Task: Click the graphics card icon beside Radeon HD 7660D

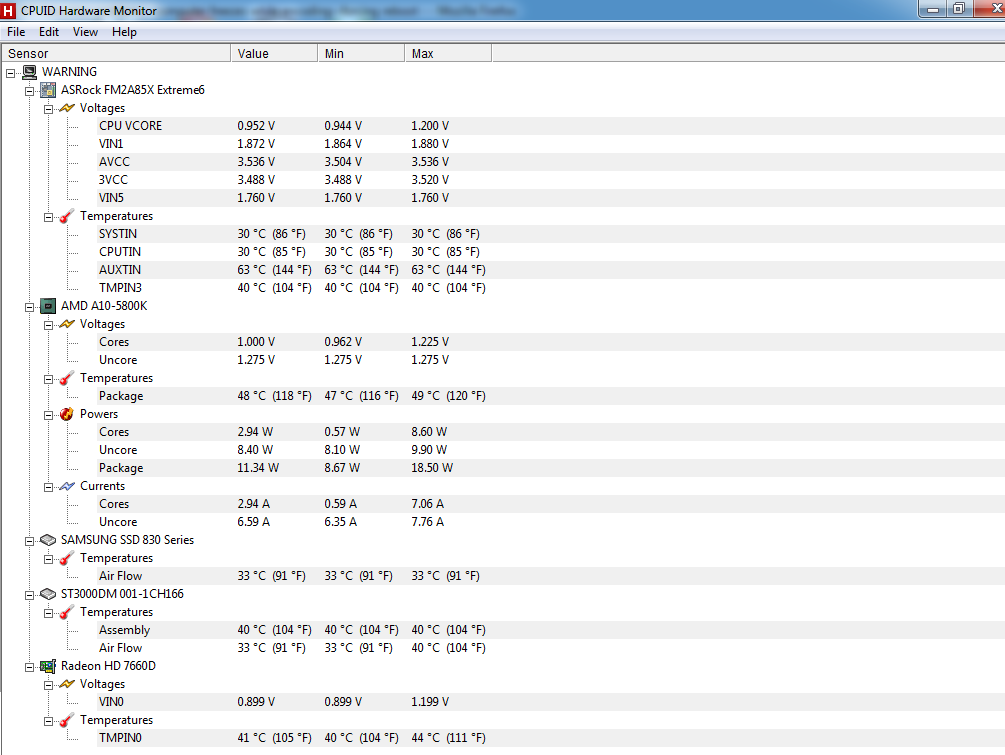Action: click(48, 667)
